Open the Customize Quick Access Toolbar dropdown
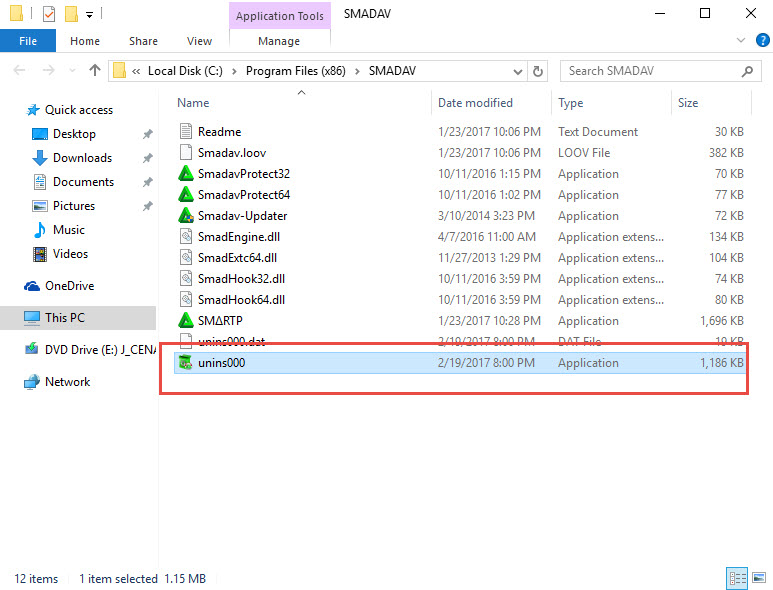The width and height of the screenshot is (773, 590). point(89,15)
